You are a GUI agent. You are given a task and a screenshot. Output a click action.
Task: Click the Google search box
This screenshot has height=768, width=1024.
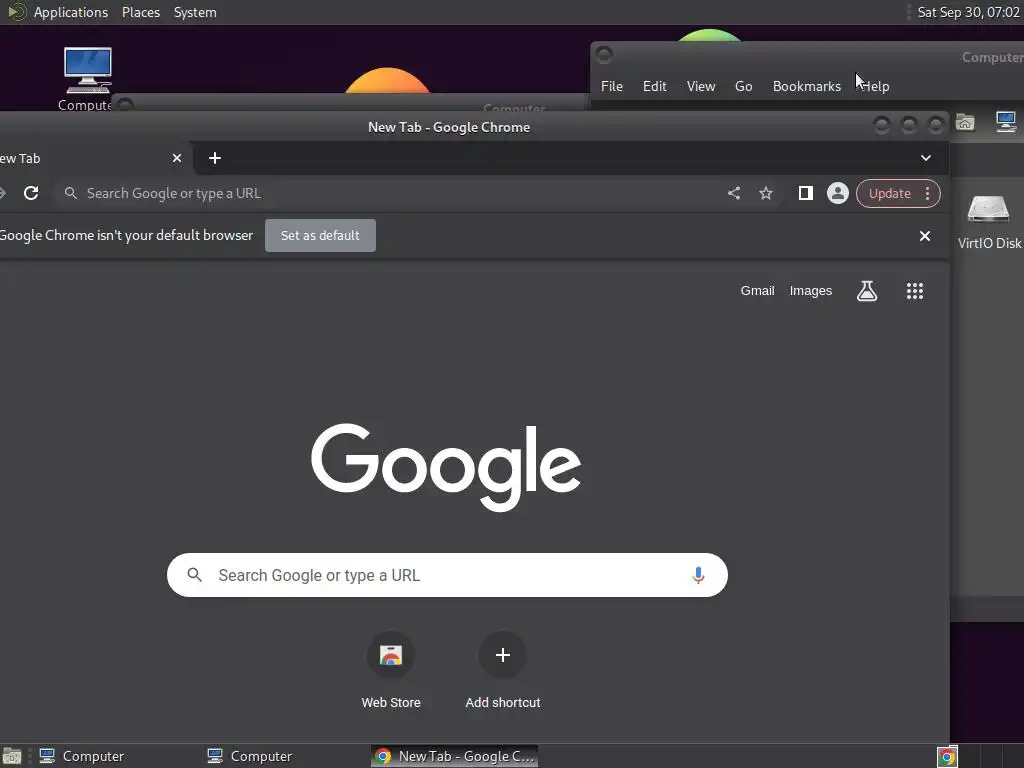(447, 575)
